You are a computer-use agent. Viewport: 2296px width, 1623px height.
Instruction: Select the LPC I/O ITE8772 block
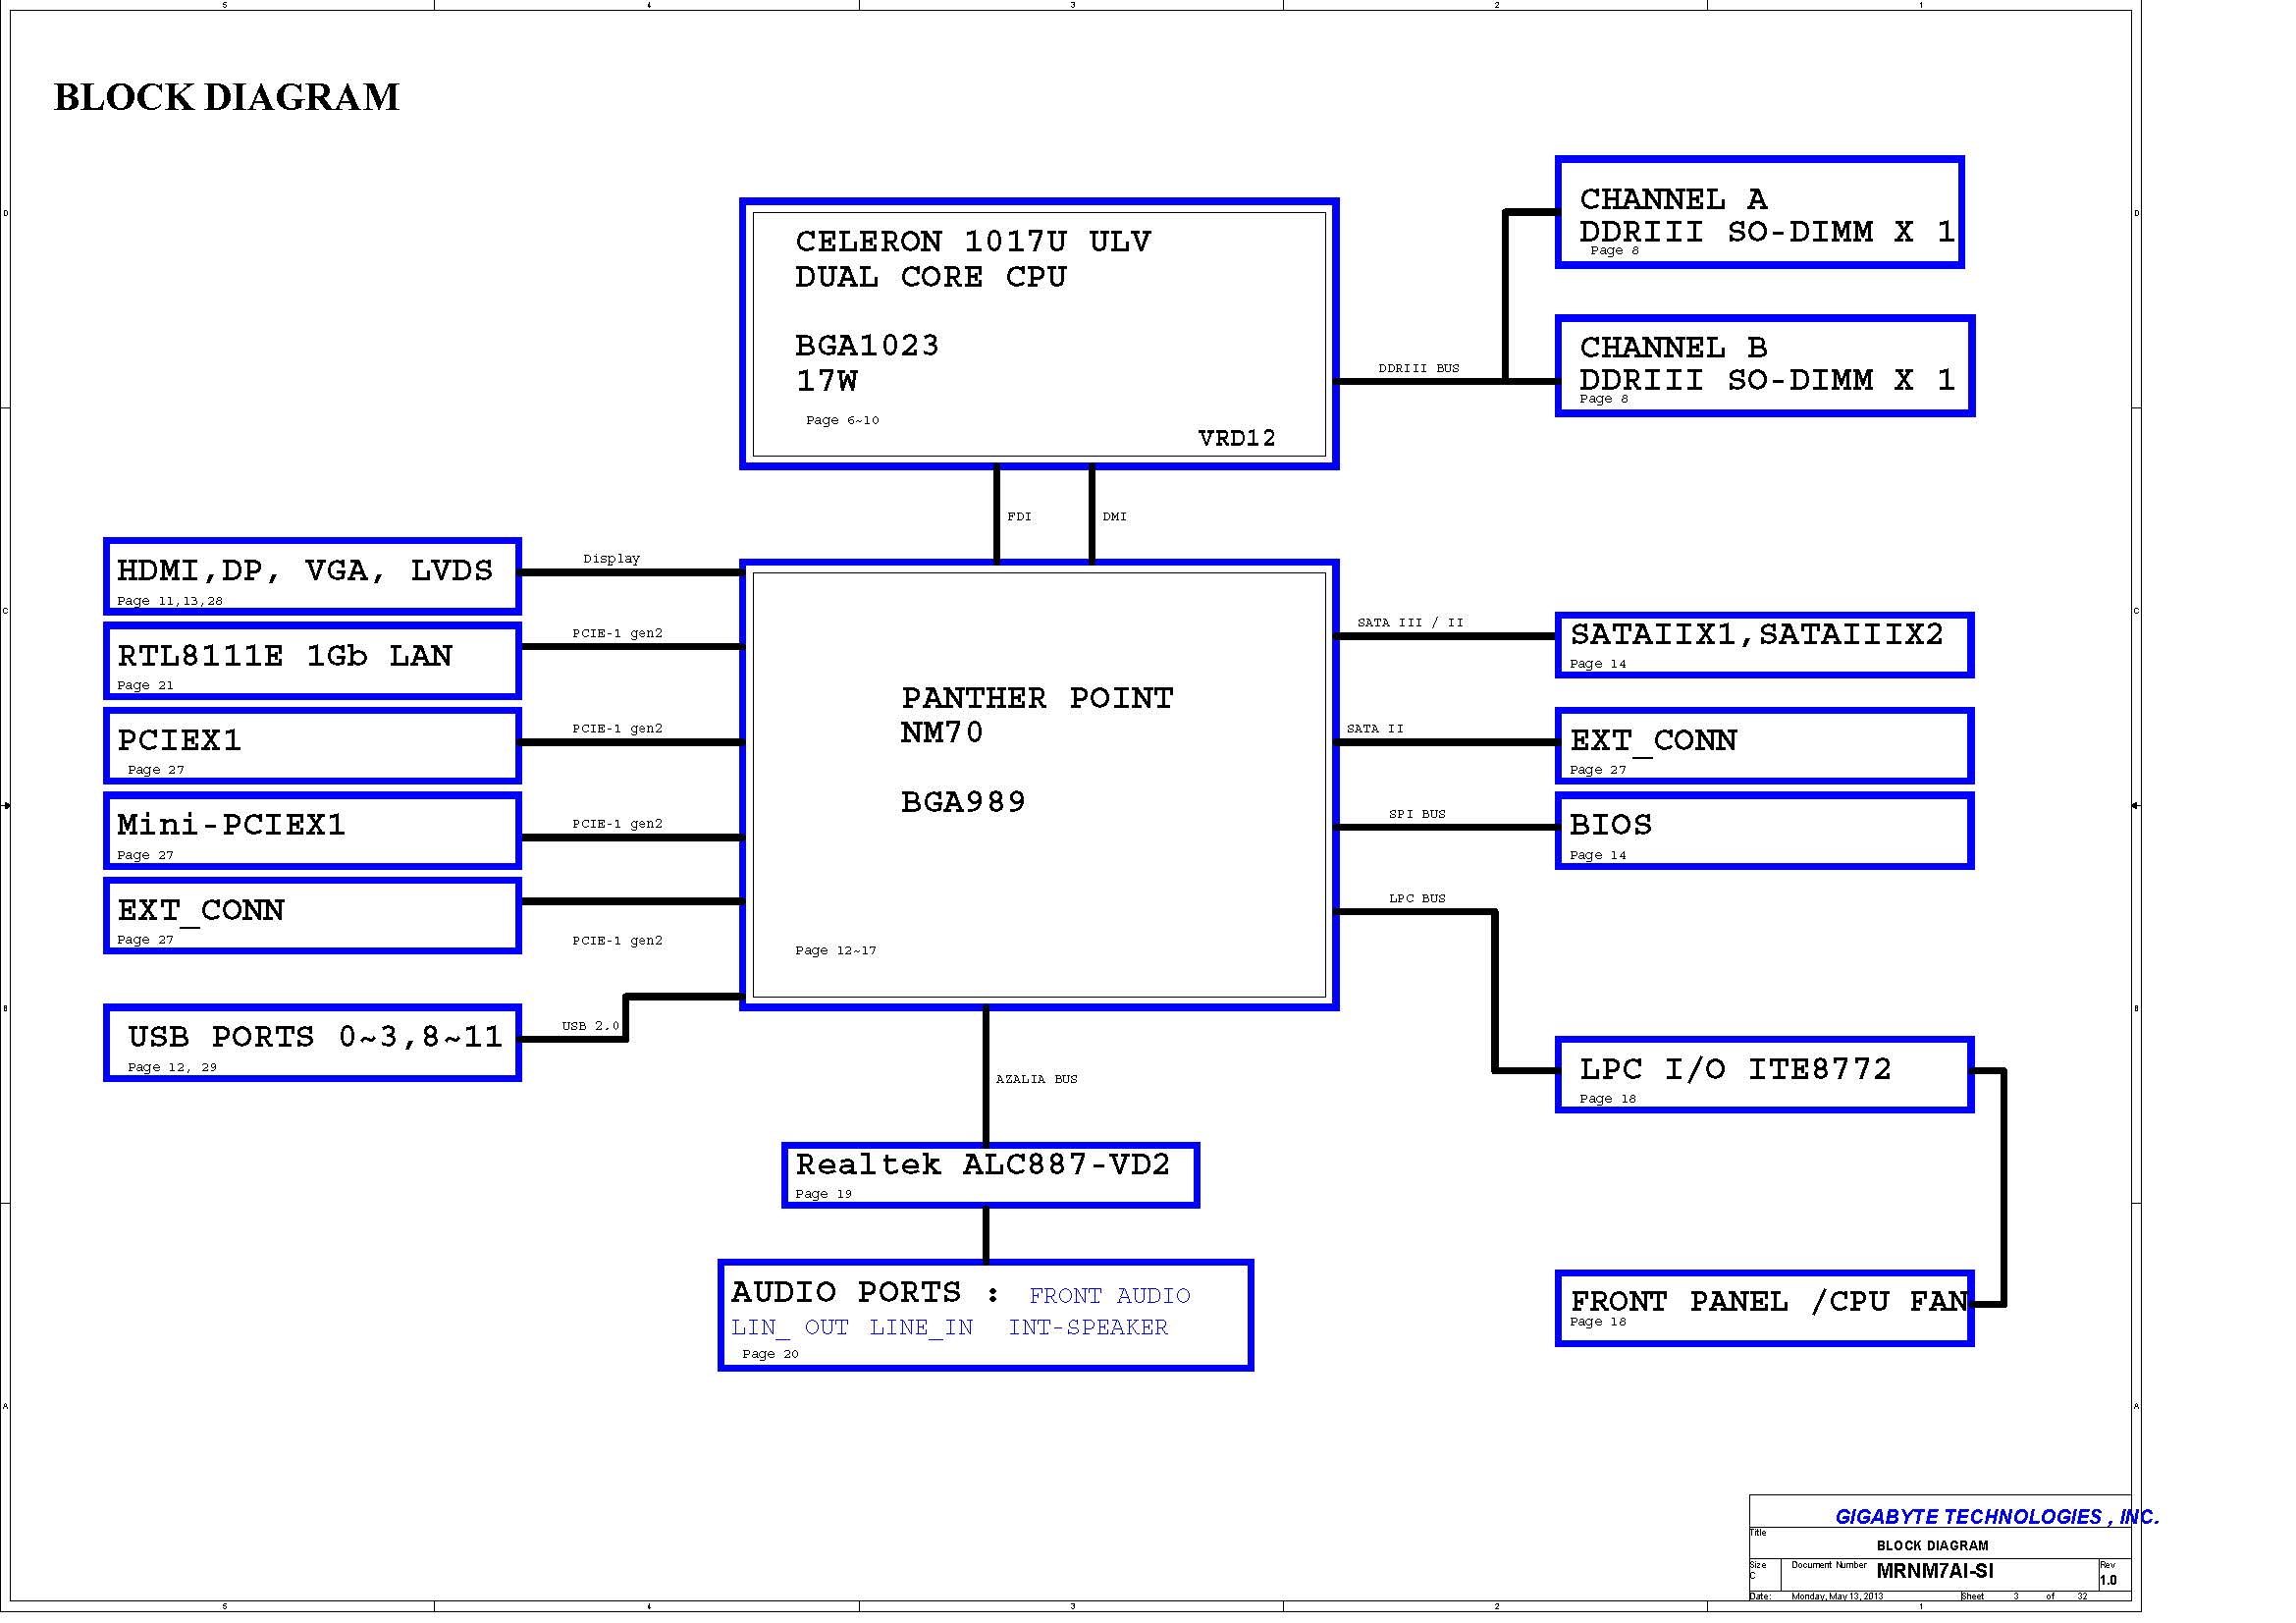(x=1764, y=1075)
